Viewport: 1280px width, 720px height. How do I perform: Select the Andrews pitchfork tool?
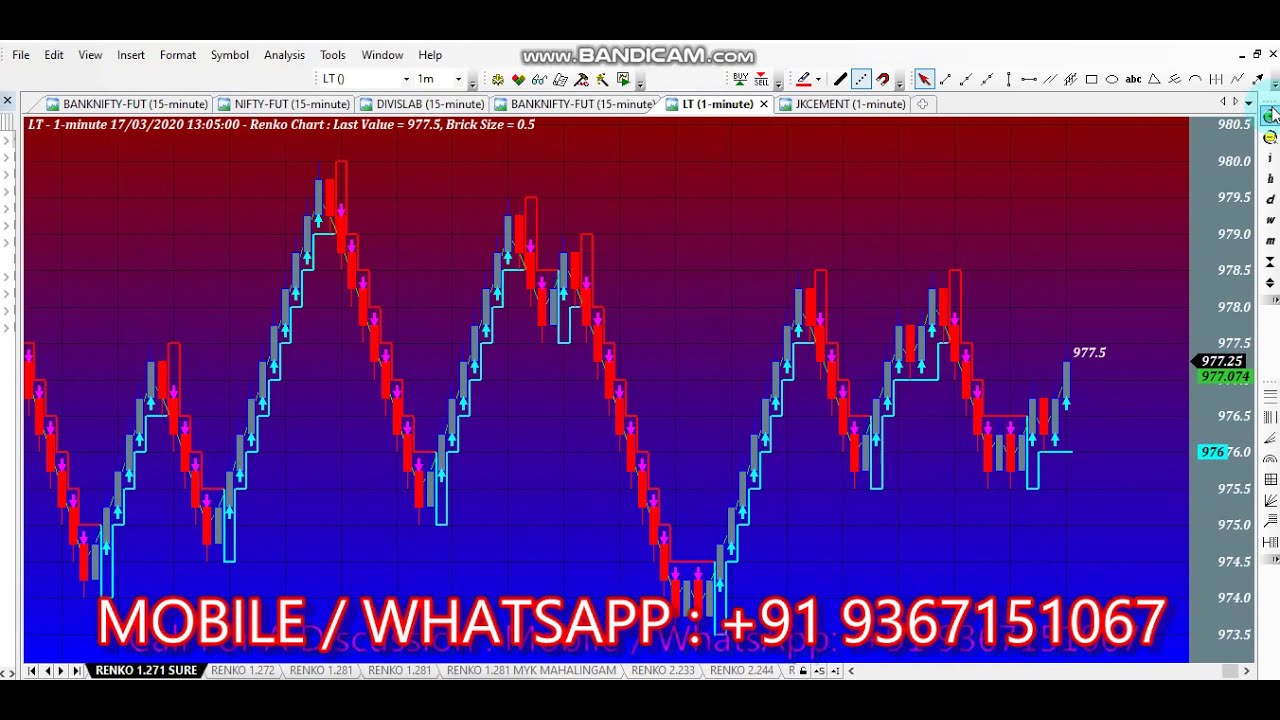[1175, 79]
